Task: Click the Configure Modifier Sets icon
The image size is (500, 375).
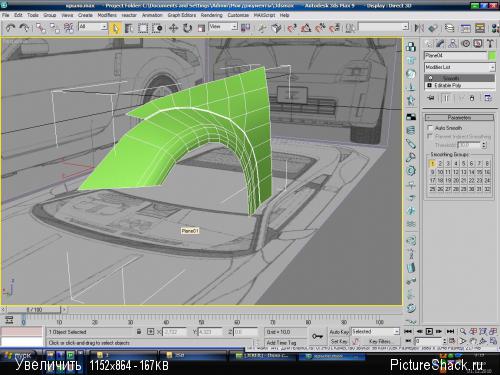Action: click(x=488, y=98)
